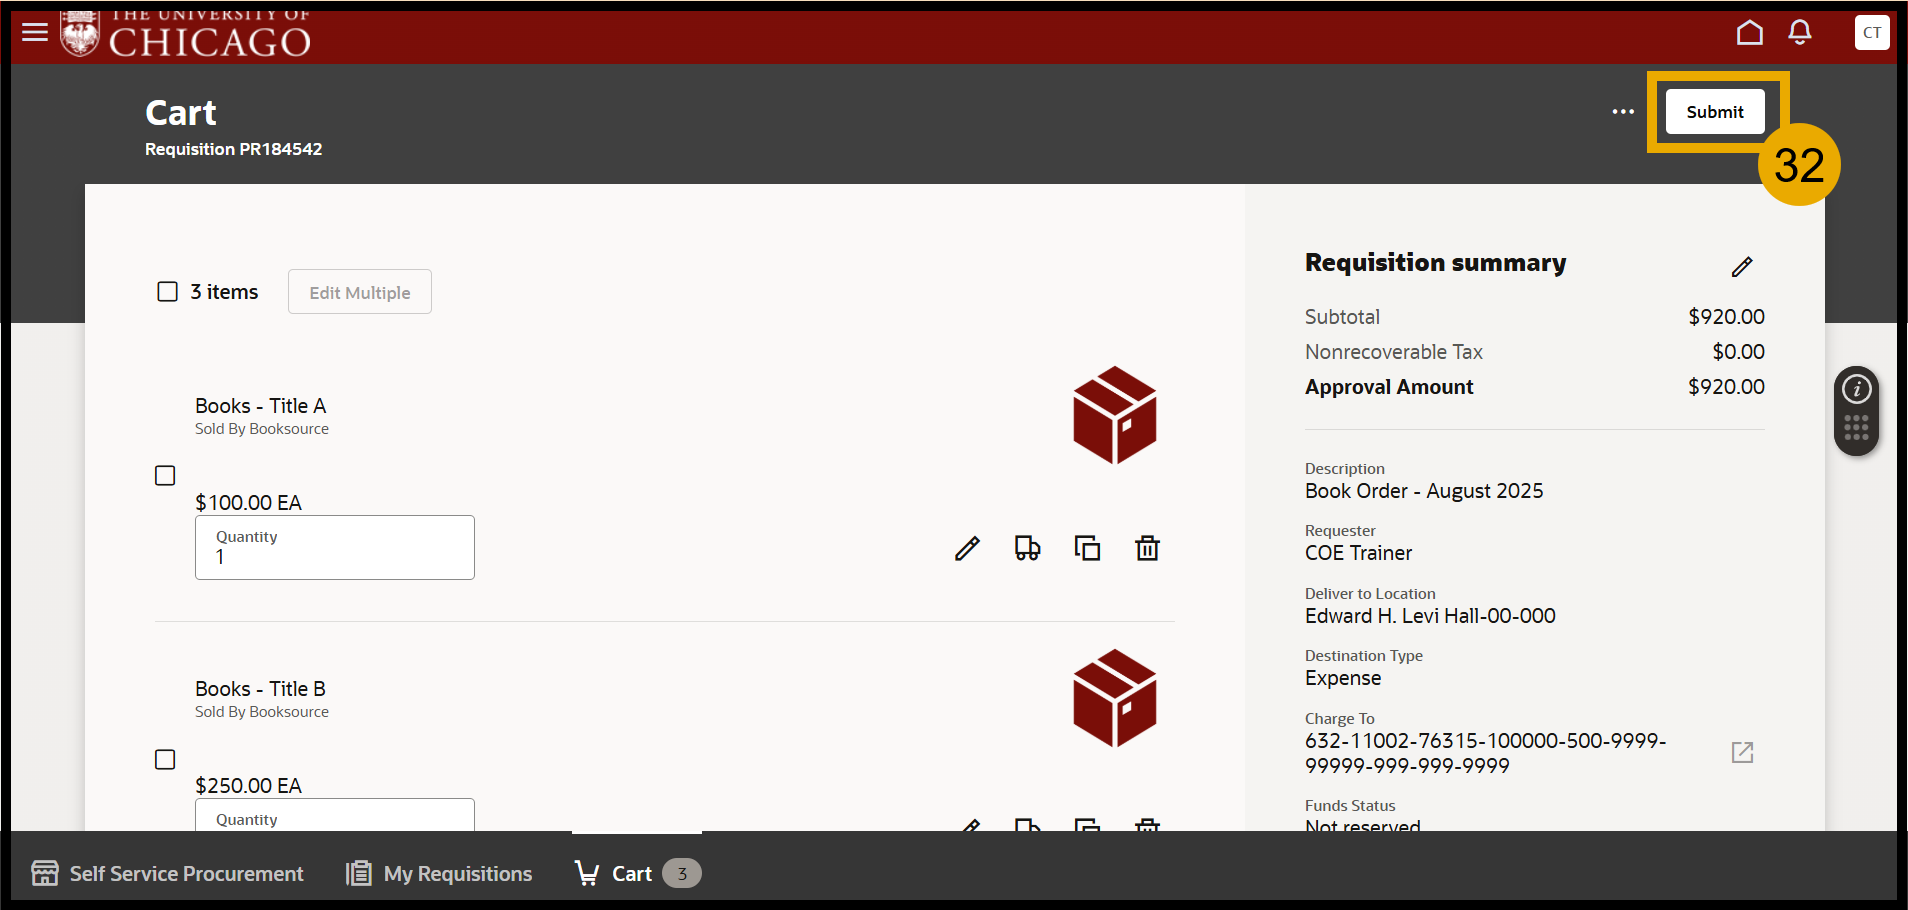Select all 3 items checkbox
This screenshot has height=910, width=1908.
[x=168, y=291]
